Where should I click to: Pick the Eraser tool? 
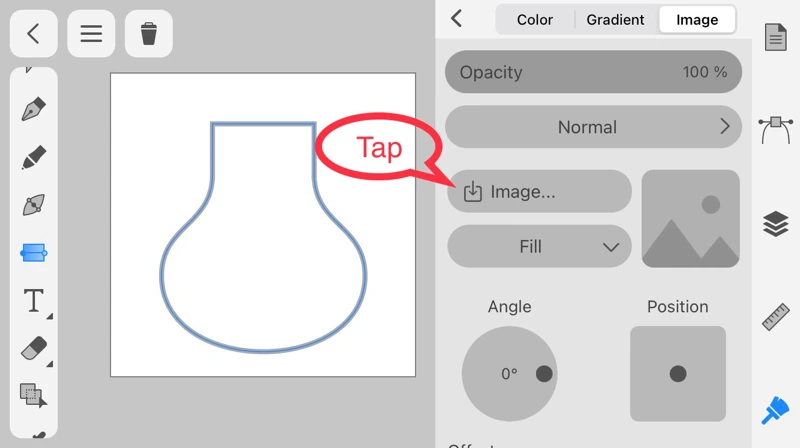[x=34, y=348]
